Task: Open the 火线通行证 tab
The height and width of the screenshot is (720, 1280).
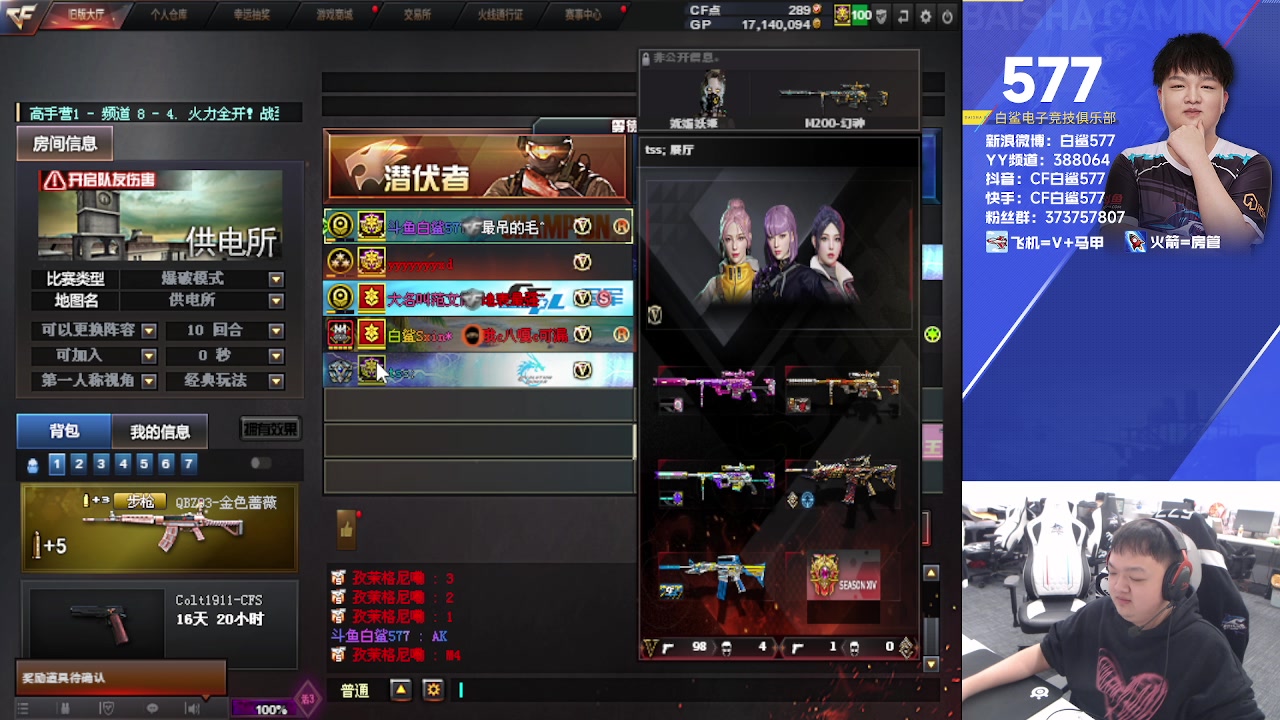Action: coord(500,14)
